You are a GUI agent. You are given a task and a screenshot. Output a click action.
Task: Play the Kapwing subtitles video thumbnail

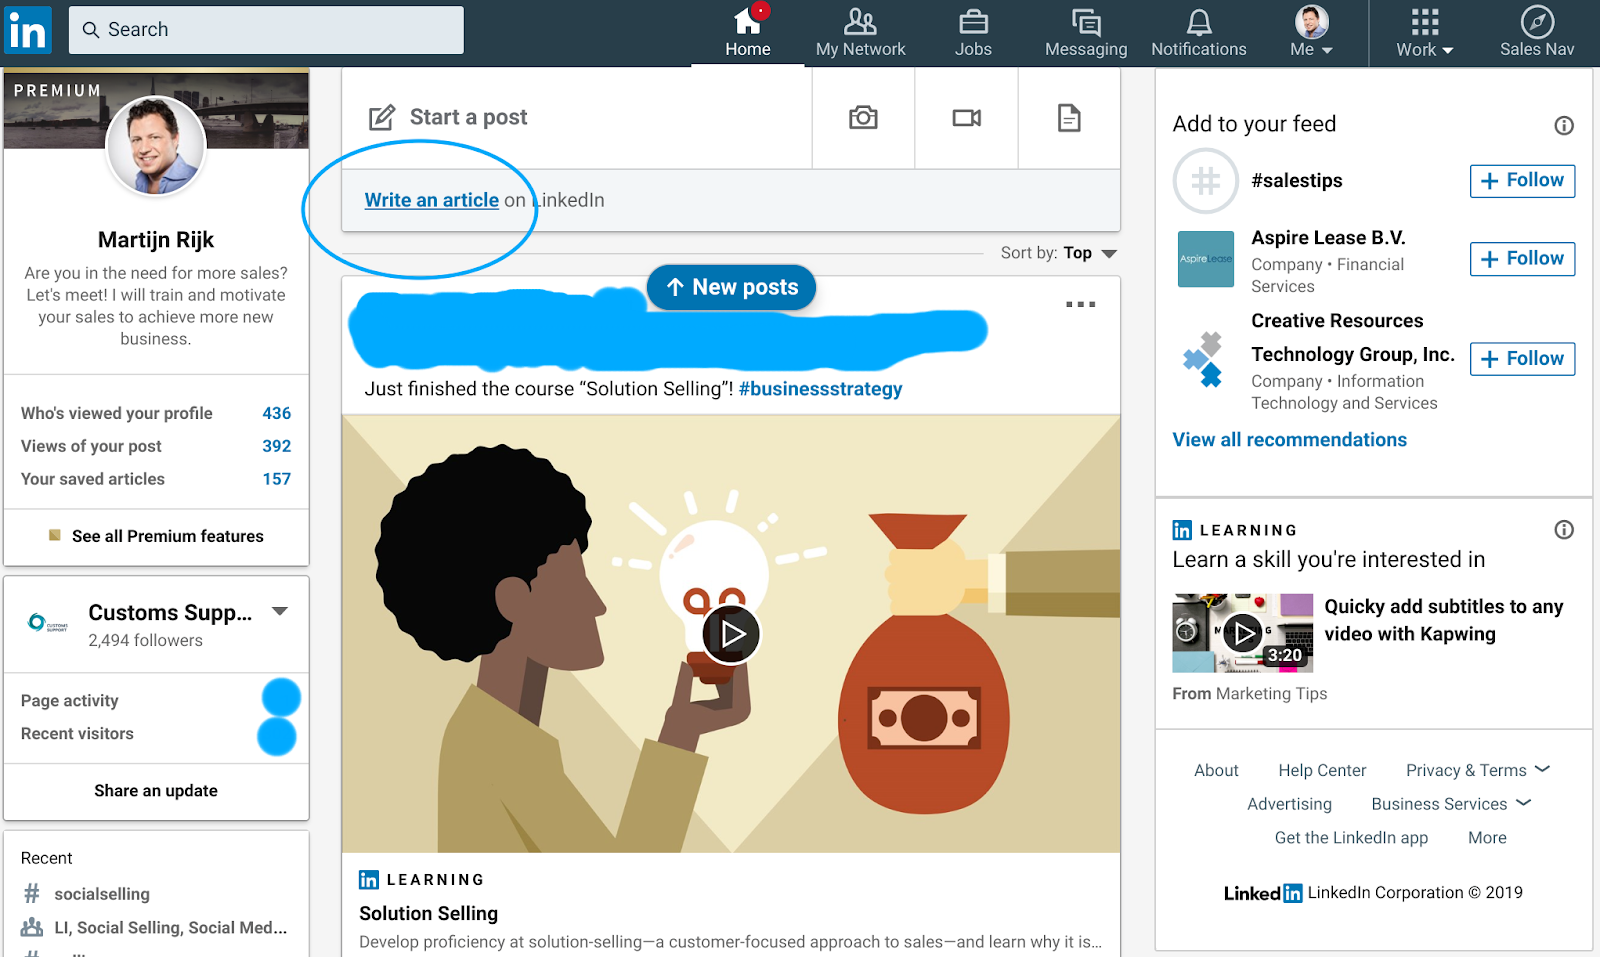(x=1242, y=633)
